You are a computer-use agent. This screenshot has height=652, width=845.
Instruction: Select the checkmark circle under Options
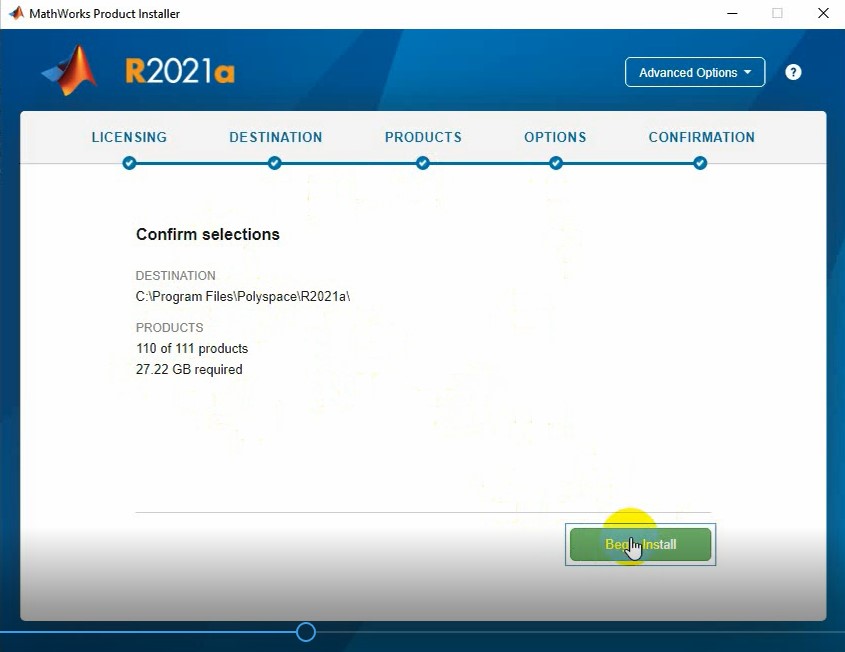pyautogui.click(x=555, y=163)
